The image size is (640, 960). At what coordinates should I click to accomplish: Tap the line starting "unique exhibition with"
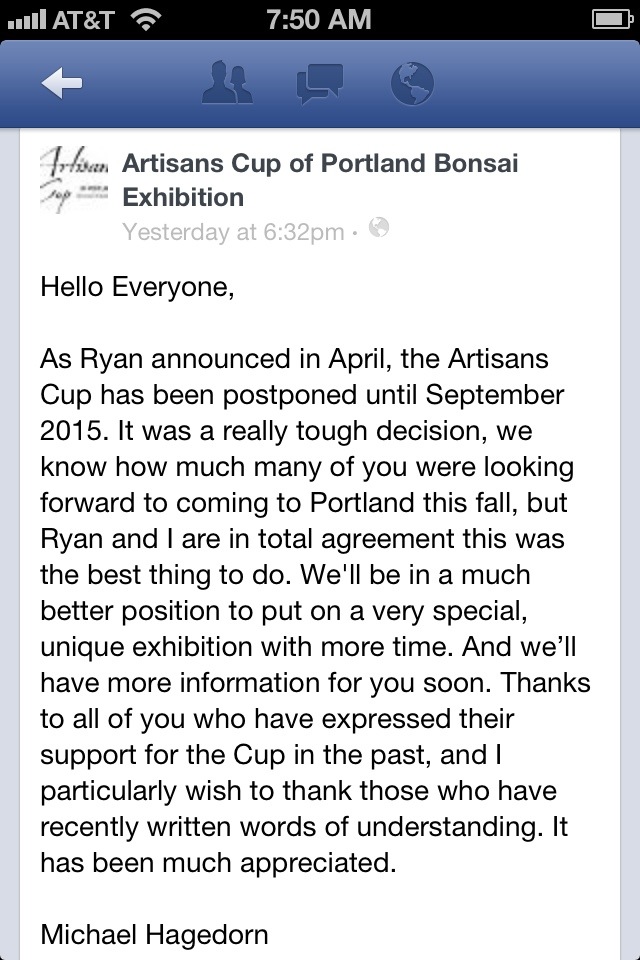click(x=310, y=647)
